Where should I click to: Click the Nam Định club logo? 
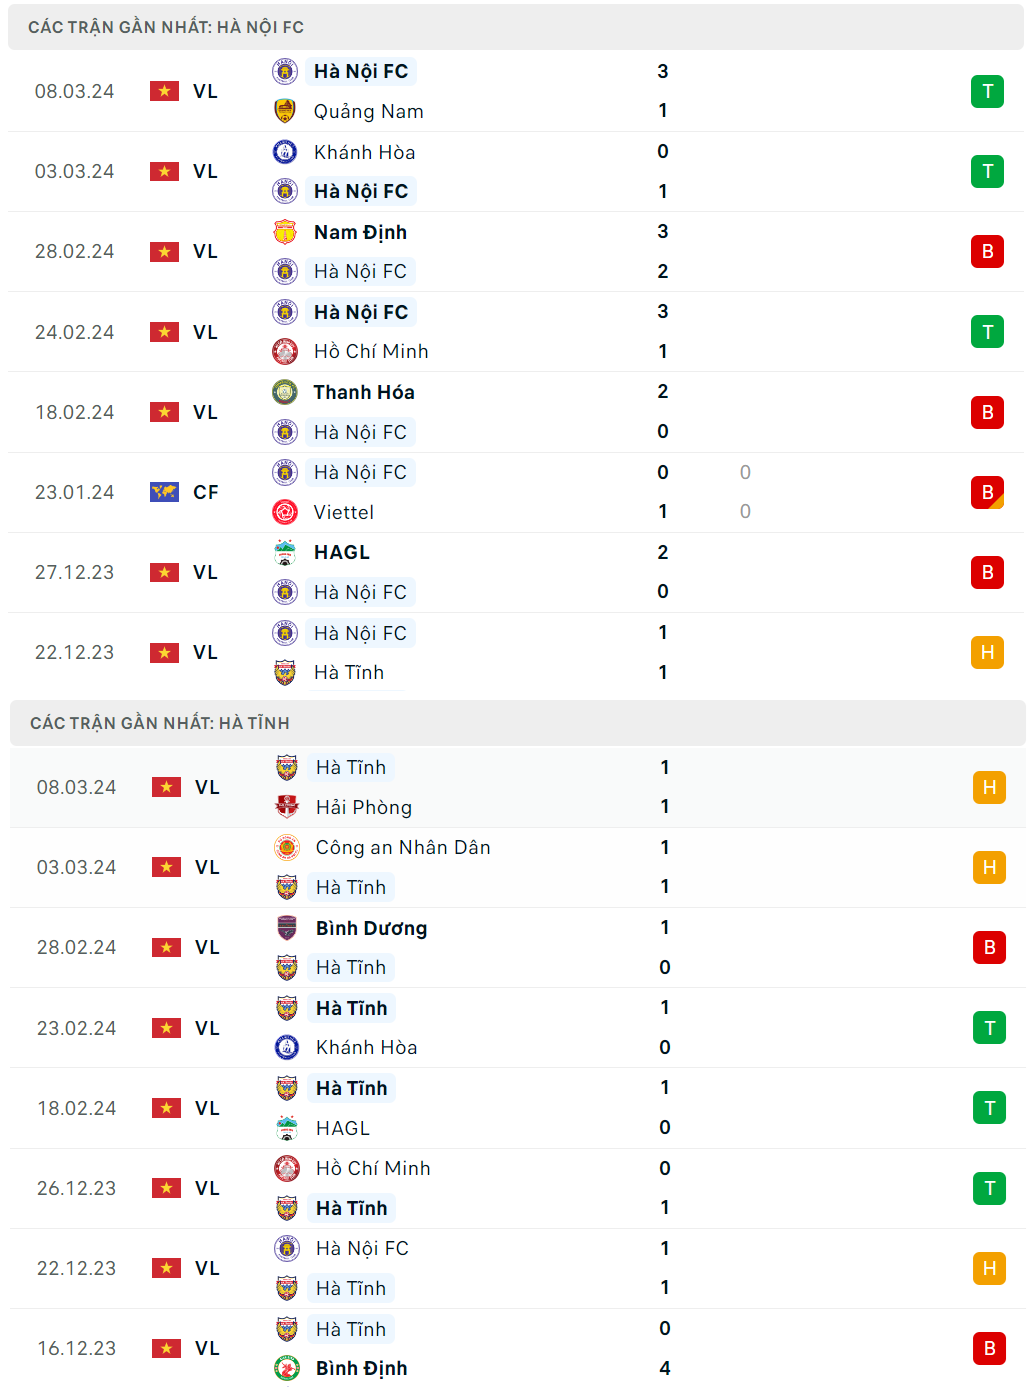click(x=285, y=232)
